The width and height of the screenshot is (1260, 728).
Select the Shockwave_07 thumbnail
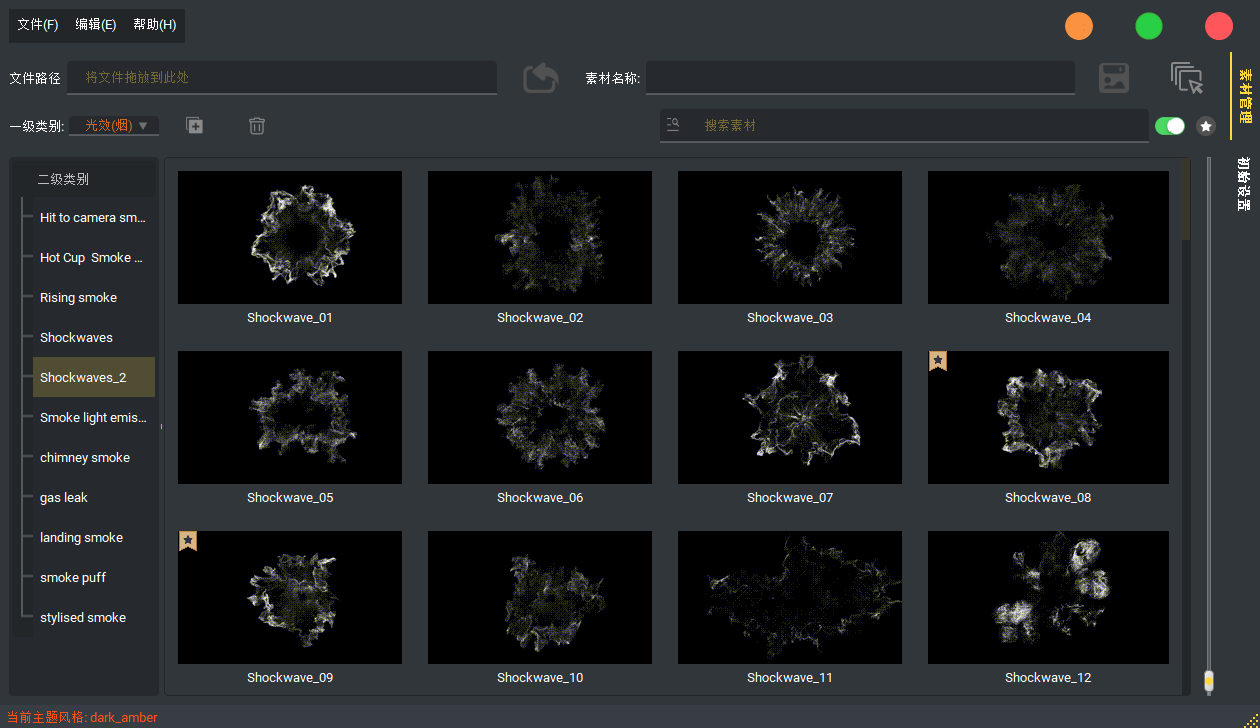tap(790, 417)
